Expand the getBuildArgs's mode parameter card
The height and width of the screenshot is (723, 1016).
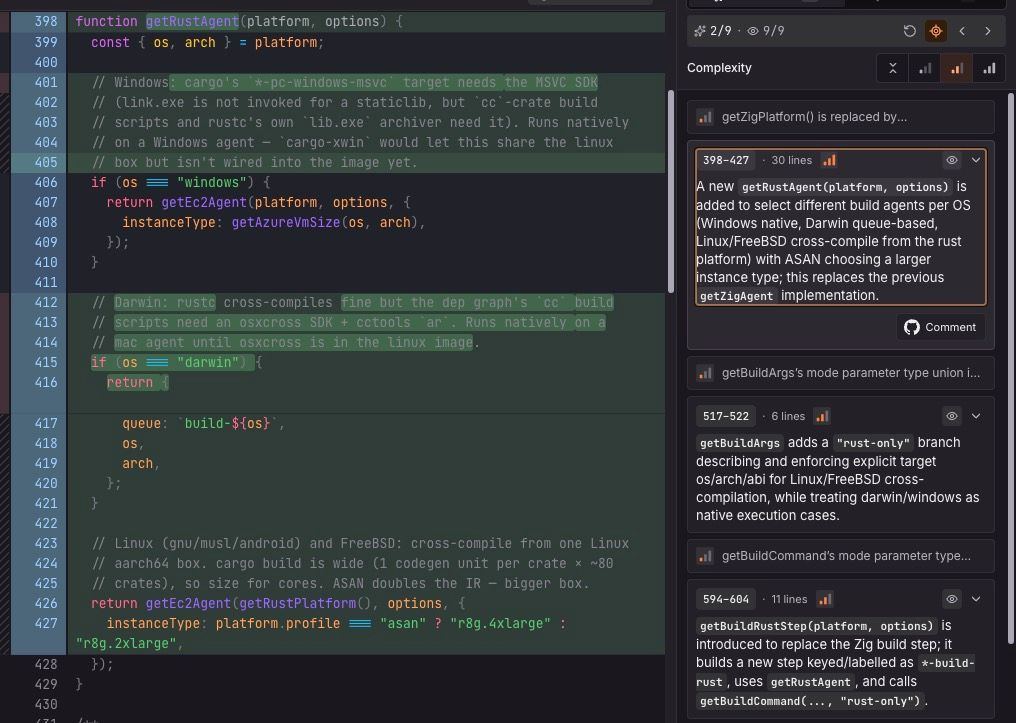point(840,373)
